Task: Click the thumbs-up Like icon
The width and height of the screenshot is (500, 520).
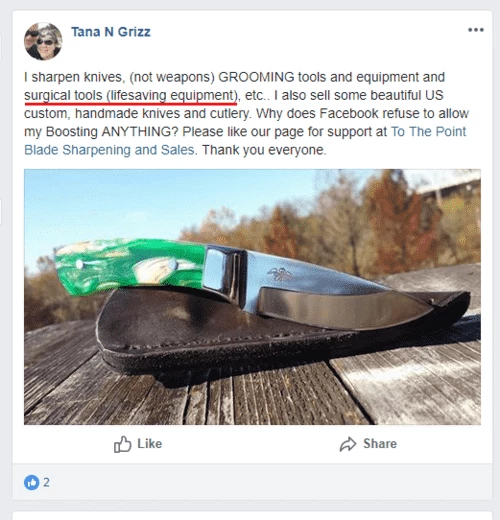Action: pos(123,444)
